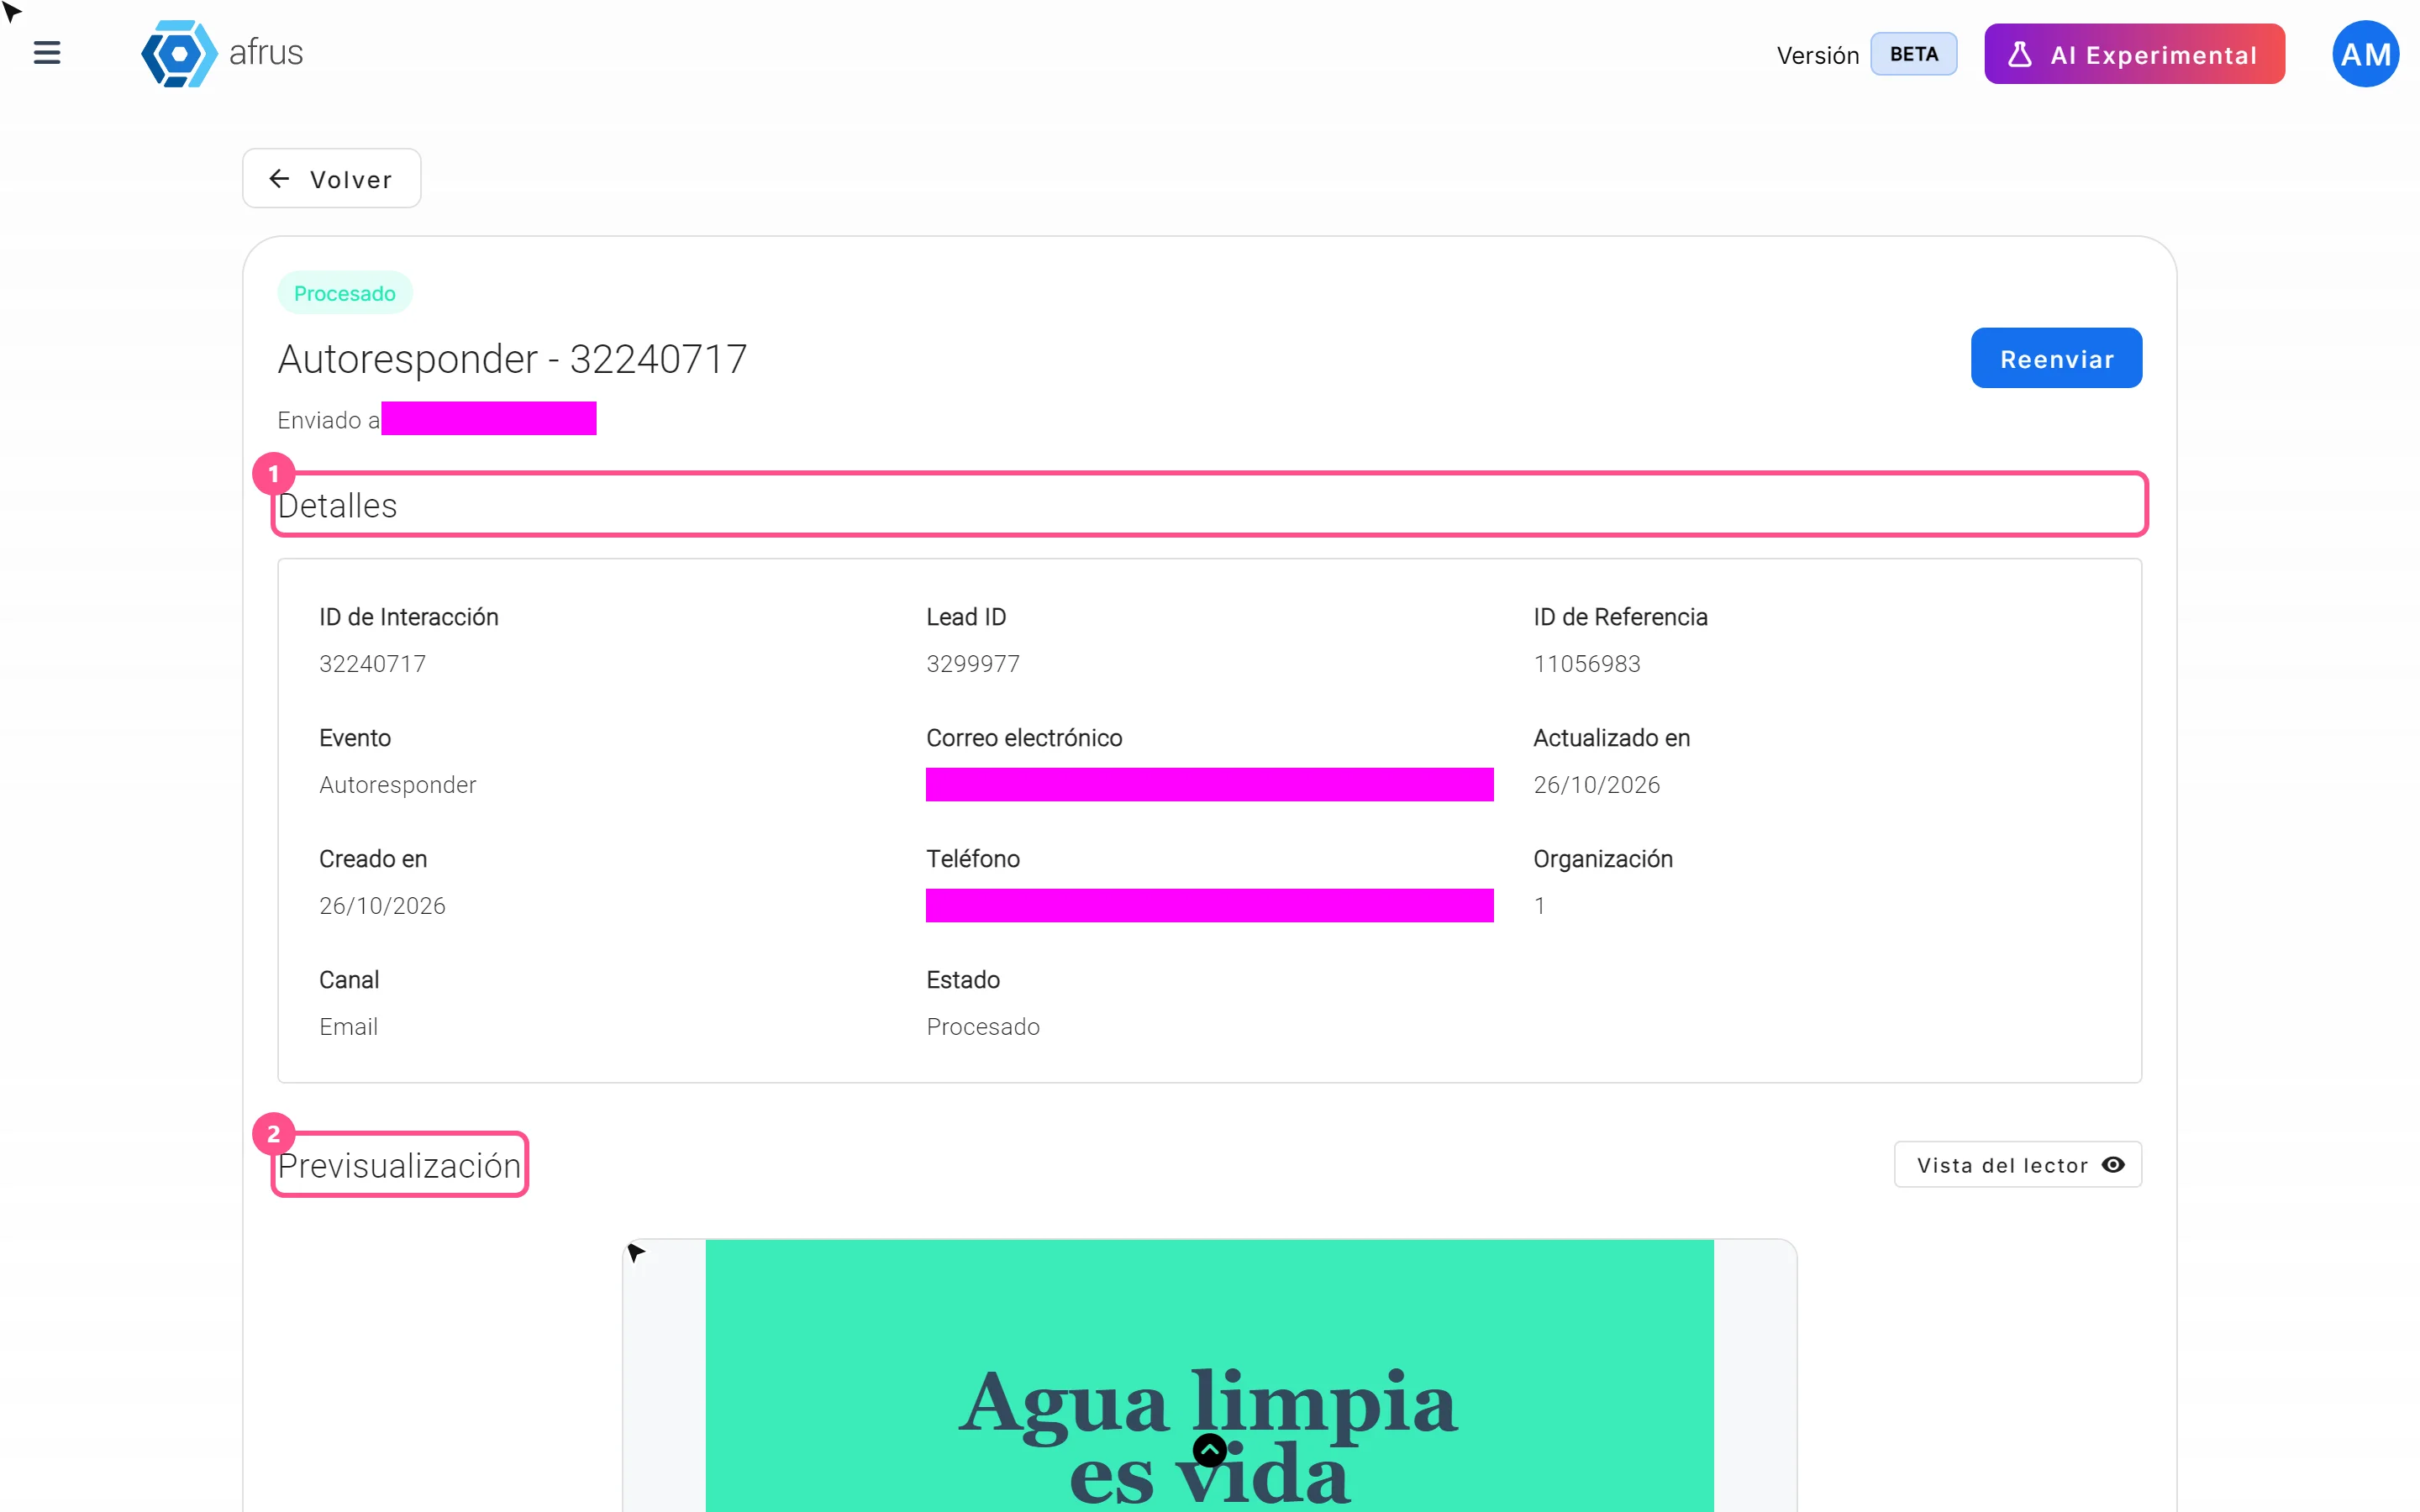Click the Organización value 1
2420x1512 pixels.
pyautogui.click(x=1539, y=906)
